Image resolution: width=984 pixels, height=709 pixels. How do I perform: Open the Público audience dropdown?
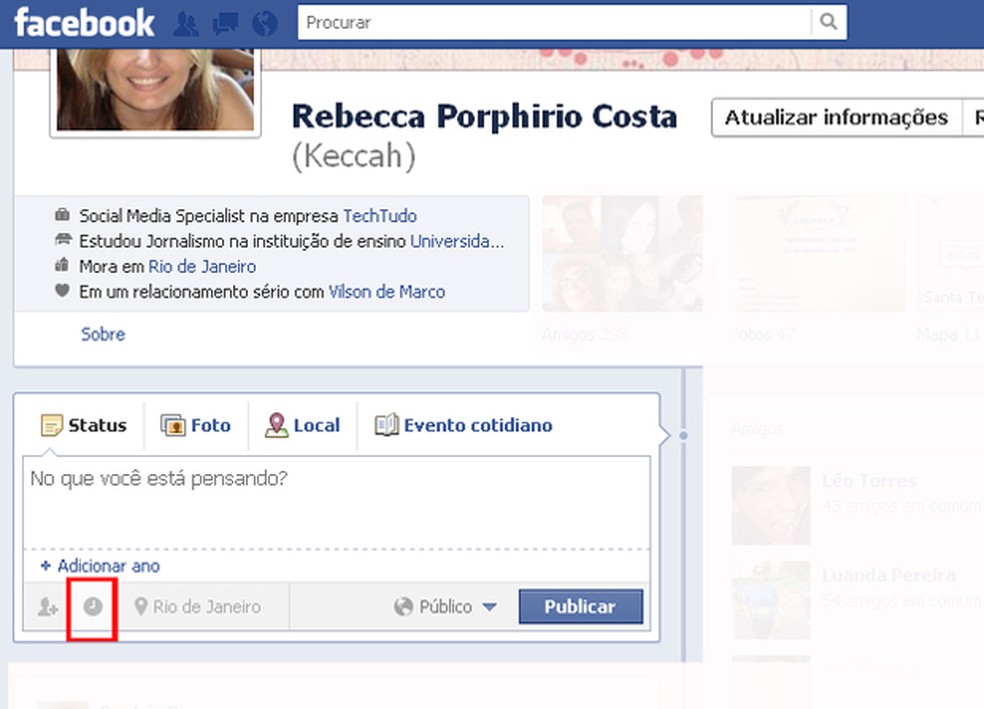[446, 607]
